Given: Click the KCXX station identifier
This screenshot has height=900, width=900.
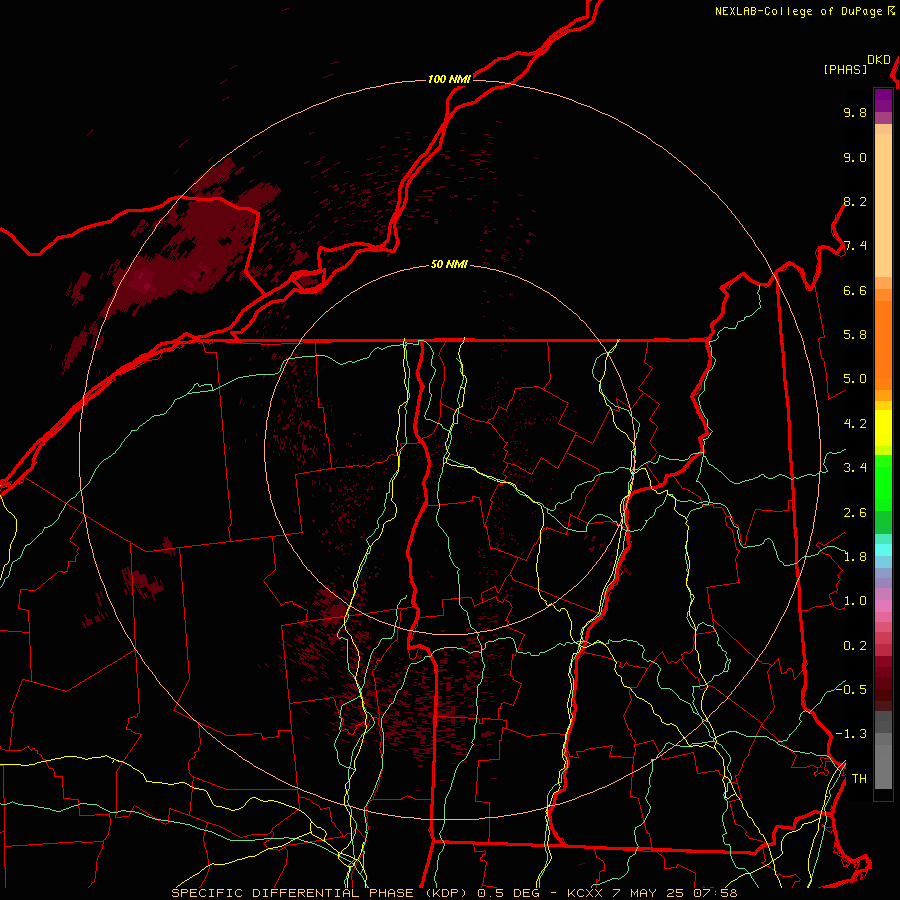Looking at the screenshot, I should (585, 893).
